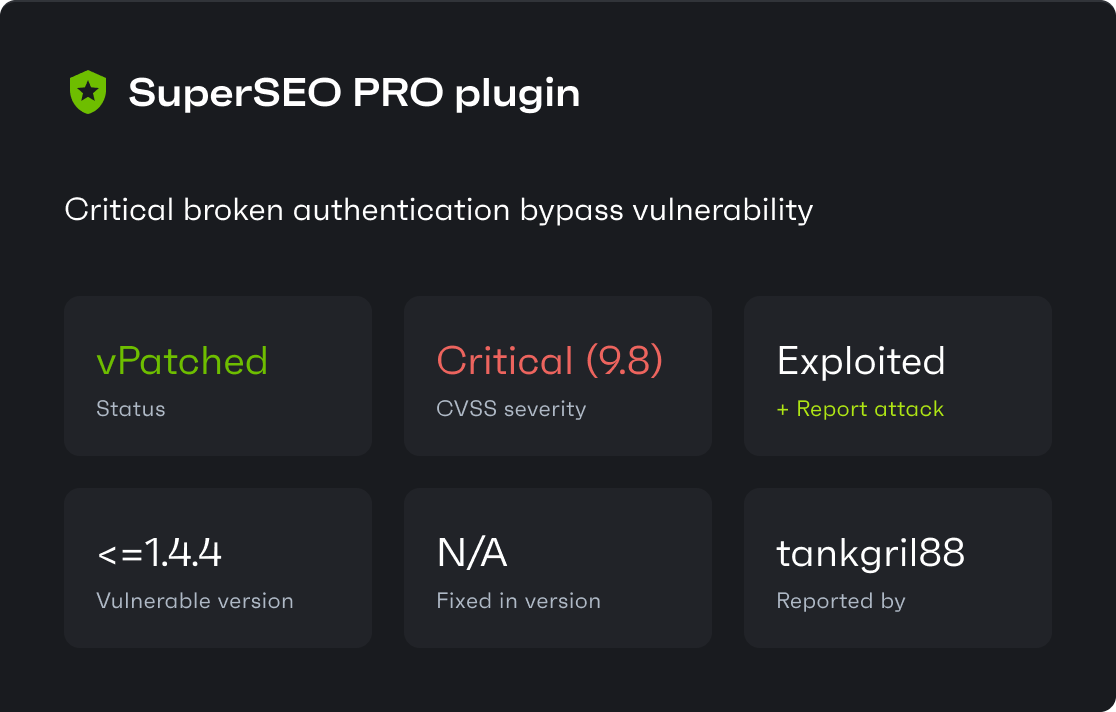This screenshot has height=712, width=1116.
Task: Click empty space in the Status card
Action: point(320,330)
